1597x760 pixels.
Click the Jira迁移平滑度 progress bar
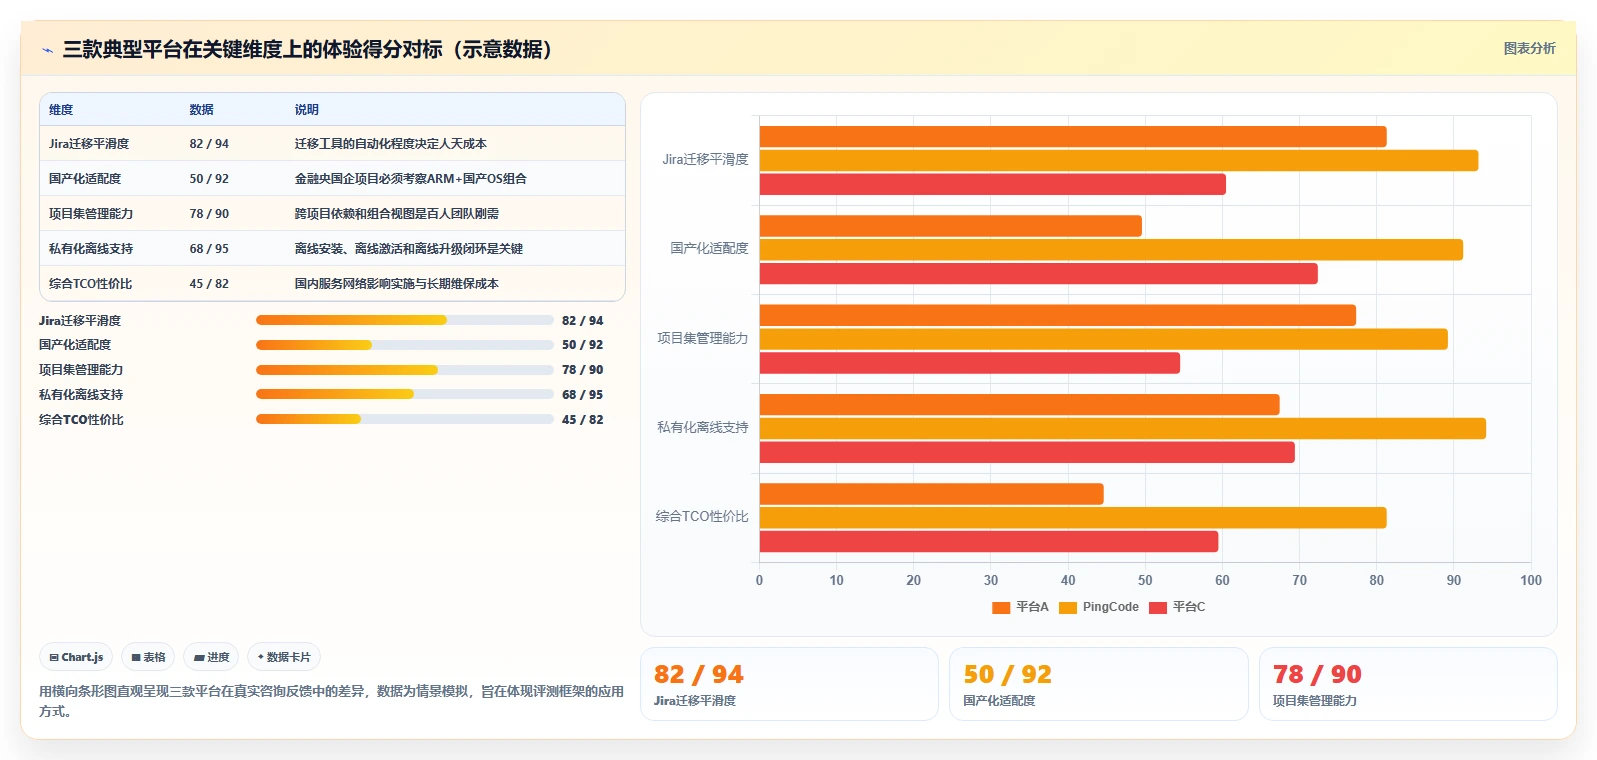coord(405,320)
